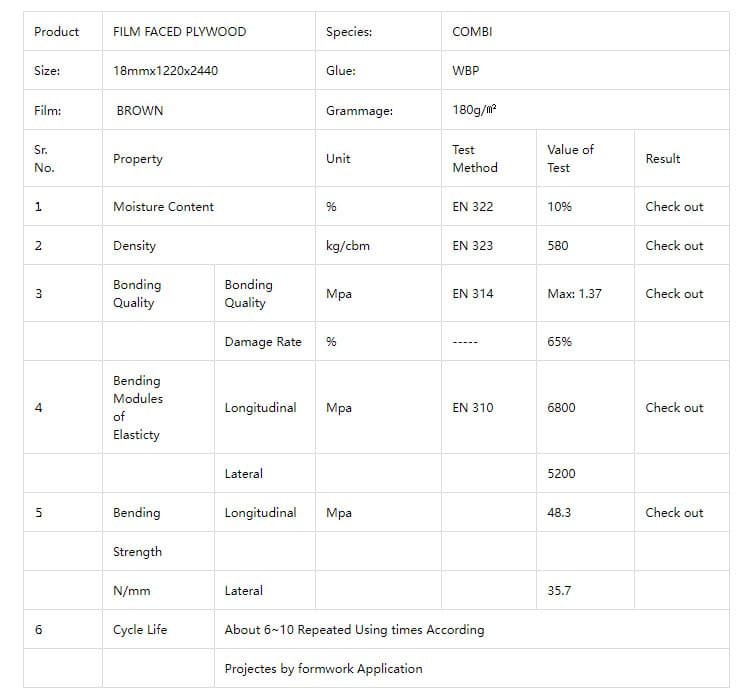This screenshot has width=750, height=700.
Task: Select the 65% damage rate value
Action: (x=559, y=342)
